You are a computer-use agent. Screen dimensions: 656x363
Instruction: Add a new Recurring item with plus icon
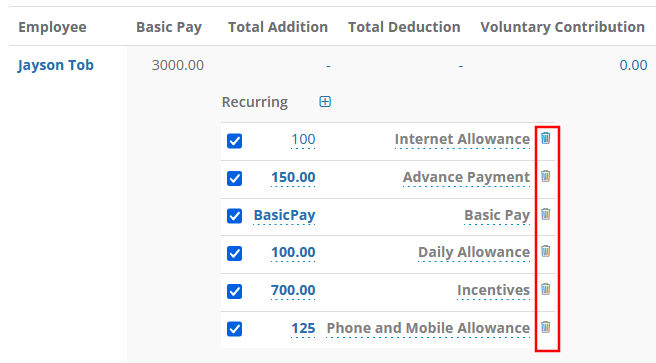point(325,102)
